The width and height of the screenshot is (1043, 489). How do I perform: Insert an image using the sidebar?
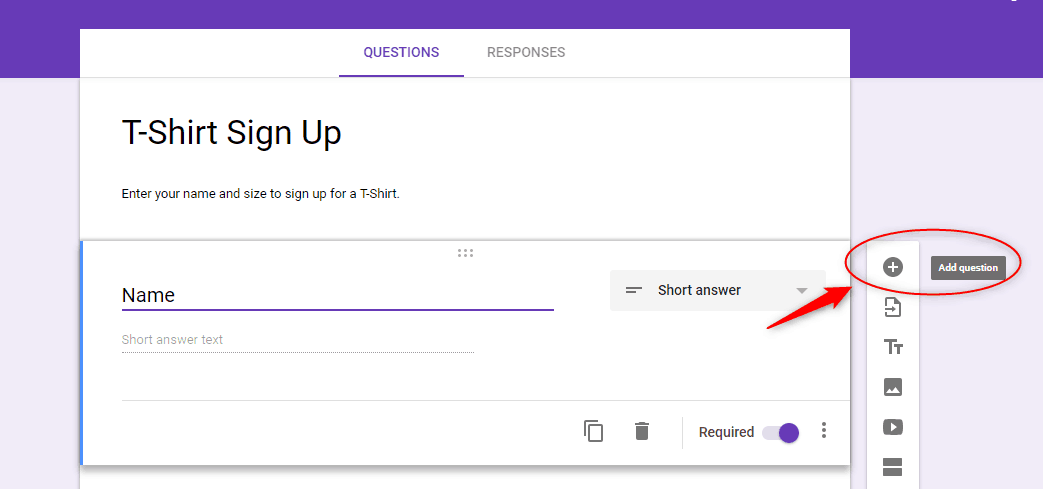click(893, 387)
